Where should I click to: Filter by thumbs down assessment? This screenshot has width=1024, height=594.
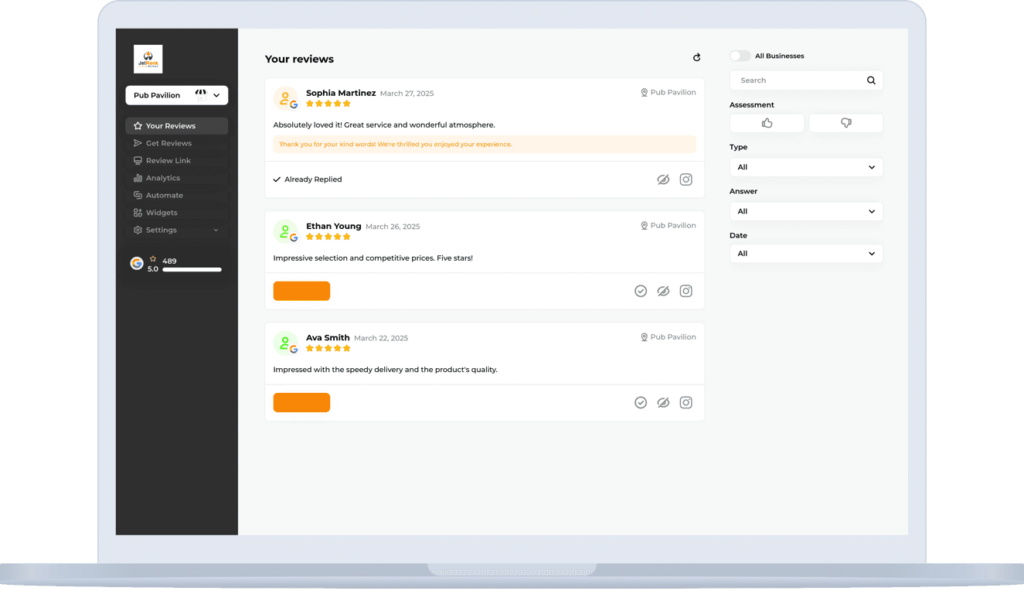pyautogui.click(x=846, y=123)
